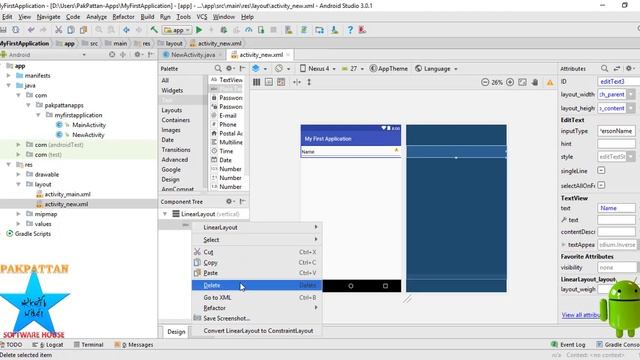
Task: Select the Multiline text palette item
Action: tap(227, 142)
